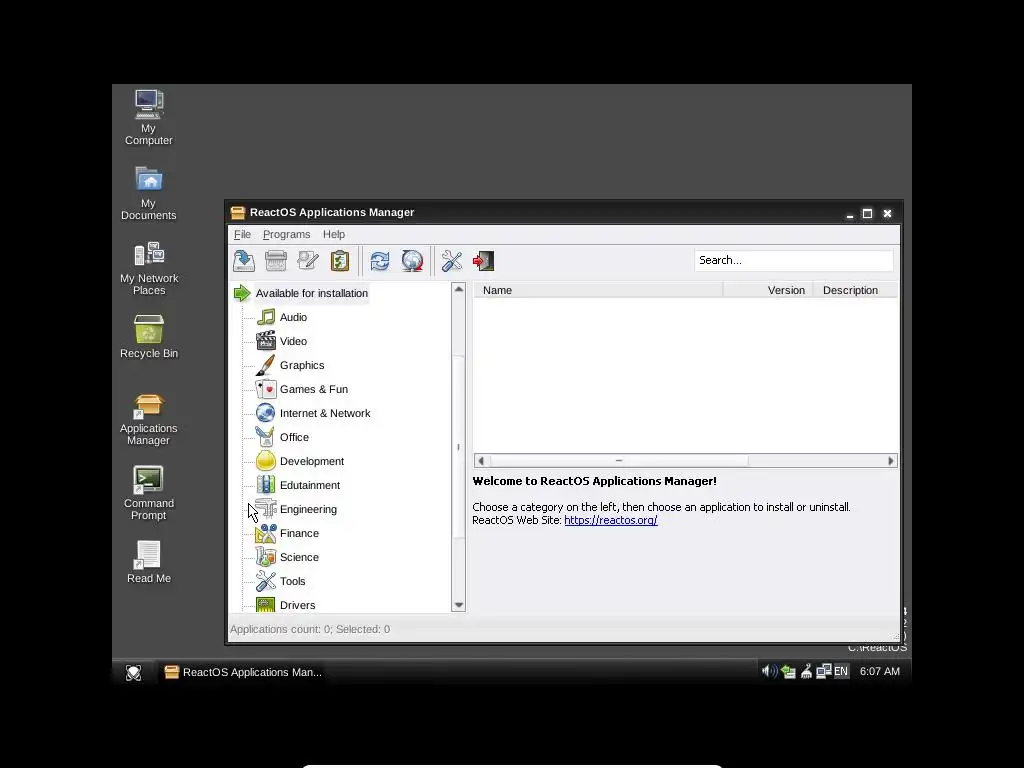Viewport: 1024px width, 768px height.
Task: Click the volume tray icon
Action: [769, 671]
